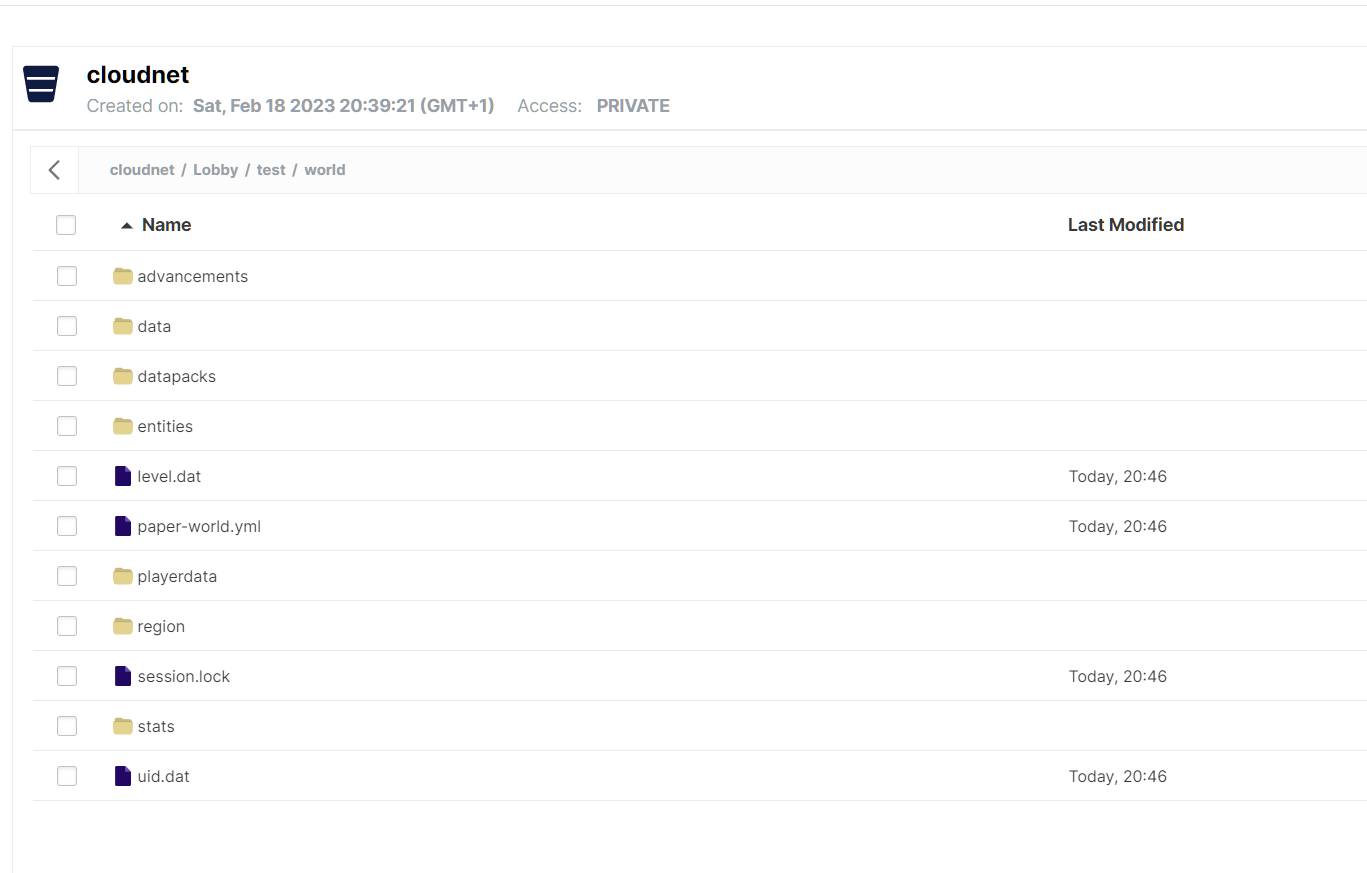The width and height of the screenshot is (1367, 873).
Task: Click the cloudnet bucket icon
Action: click(x=41, y=84)
